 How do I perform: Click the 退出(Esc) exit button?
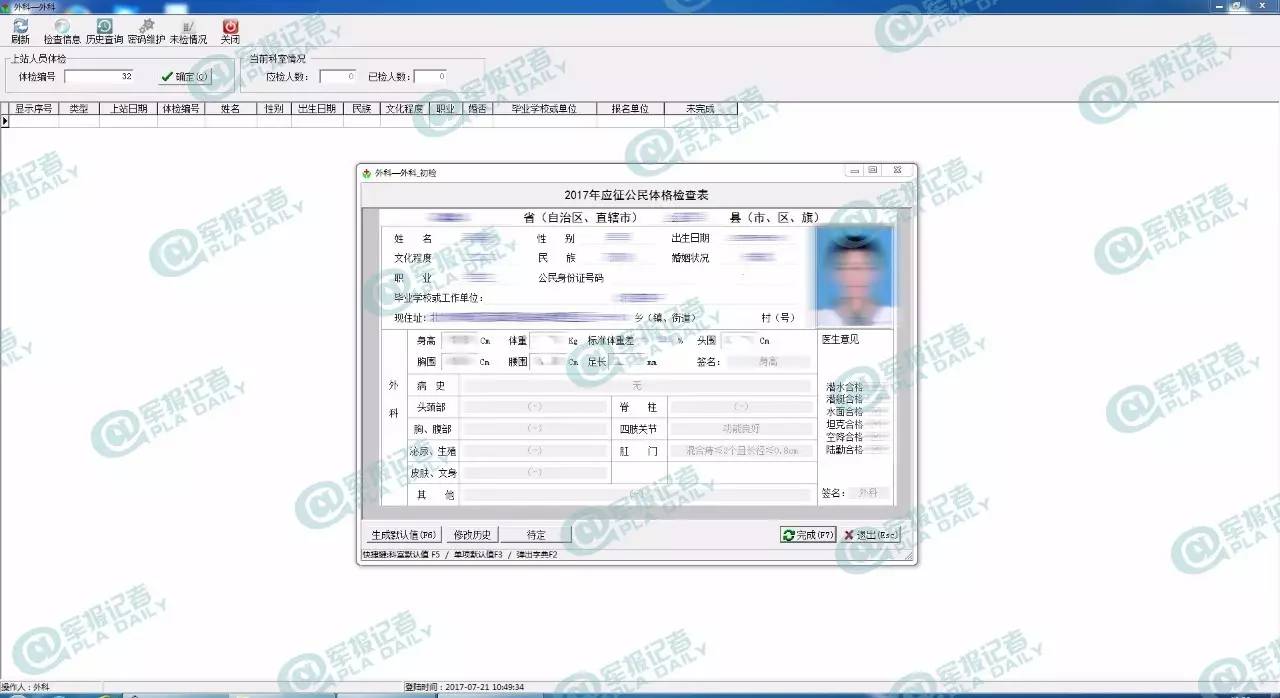(871, 535)
